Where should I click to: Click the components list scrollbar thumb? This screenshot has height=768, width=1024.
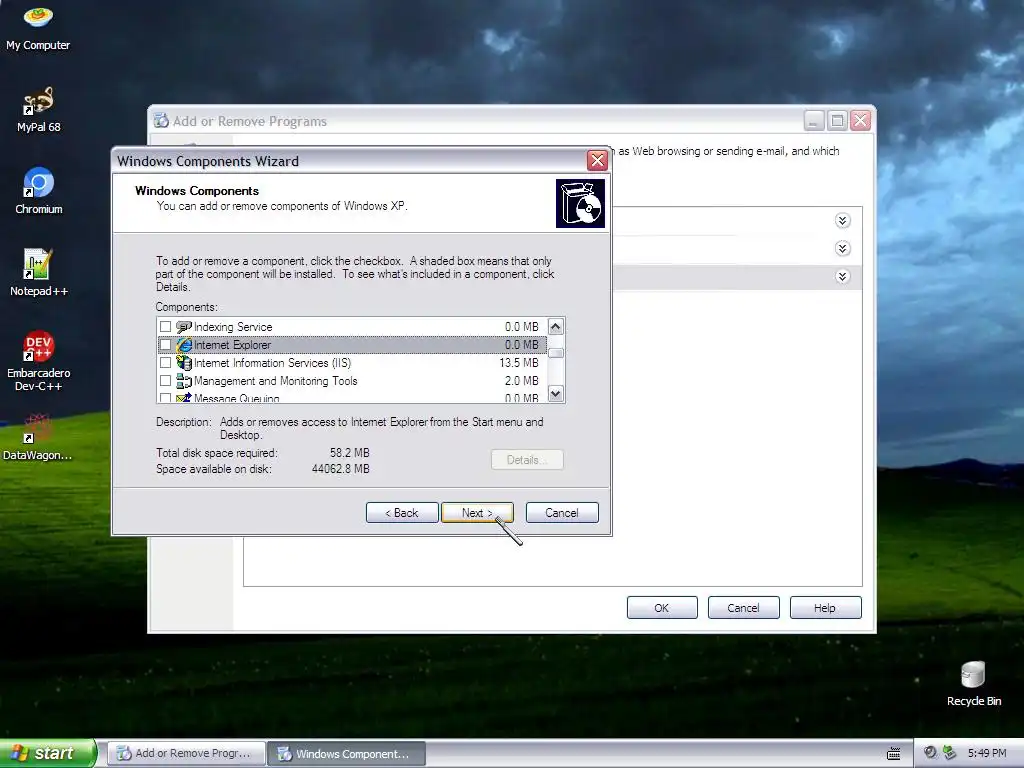(556, 353)
